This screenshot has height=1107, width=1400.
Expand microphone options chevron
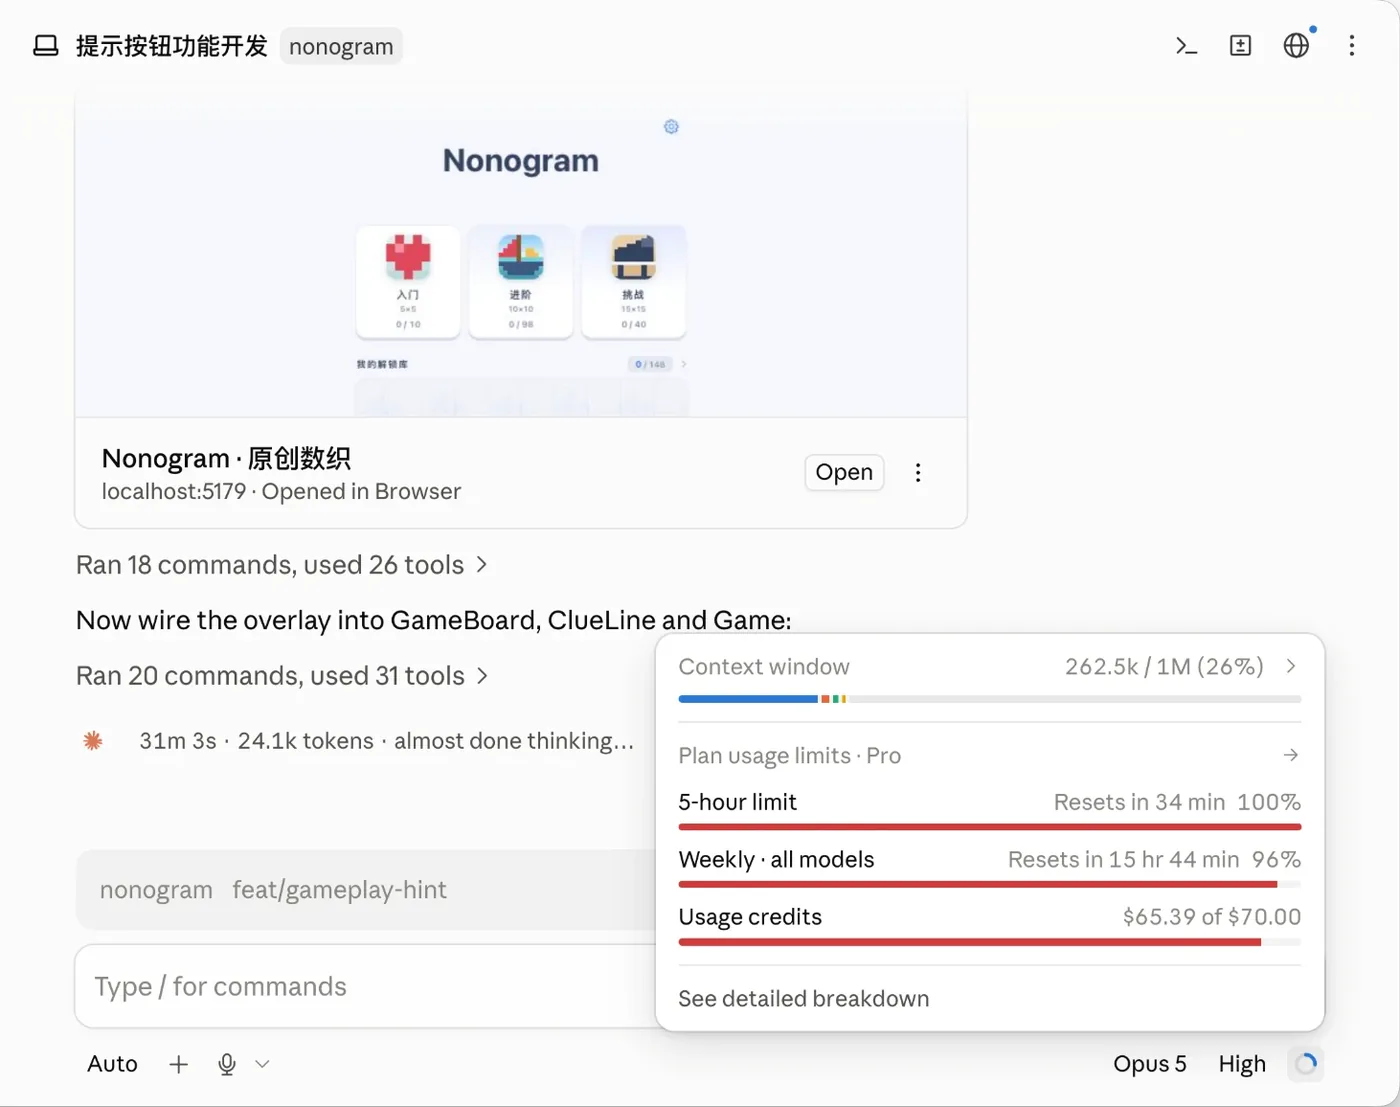262,1064
